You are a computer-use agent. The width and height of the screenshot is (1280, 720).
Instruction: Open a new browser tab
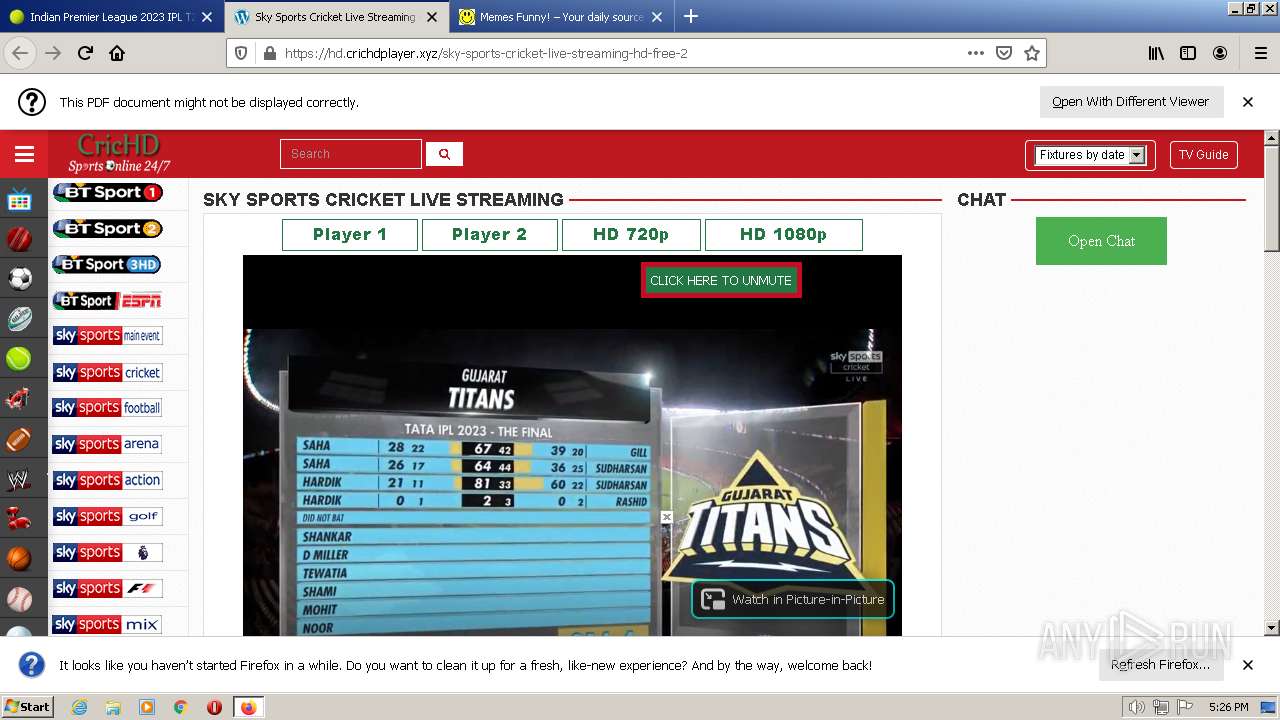[x=691, y=17]
